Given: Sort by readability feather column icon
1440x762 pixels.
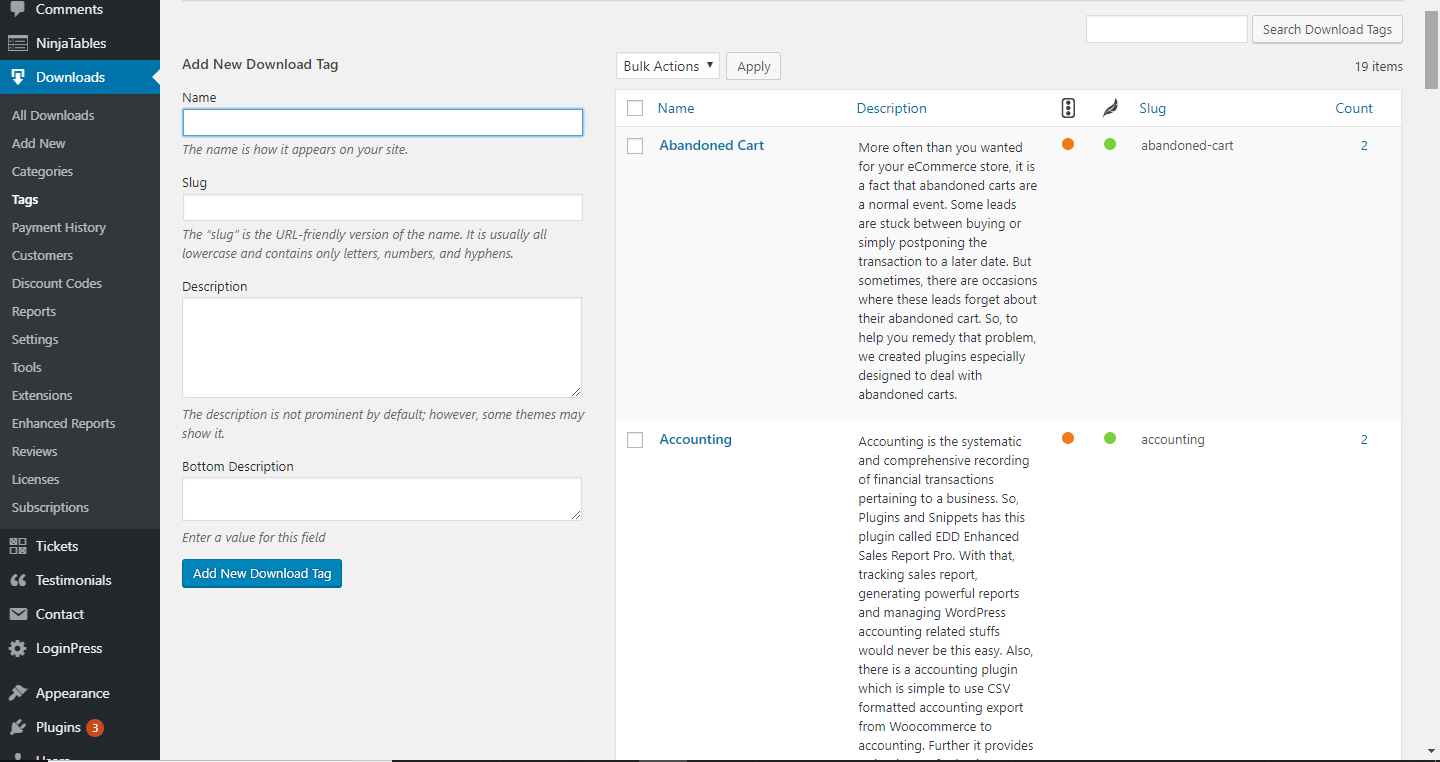Looking at the screenshot, I should click(x=1110, y=108).
